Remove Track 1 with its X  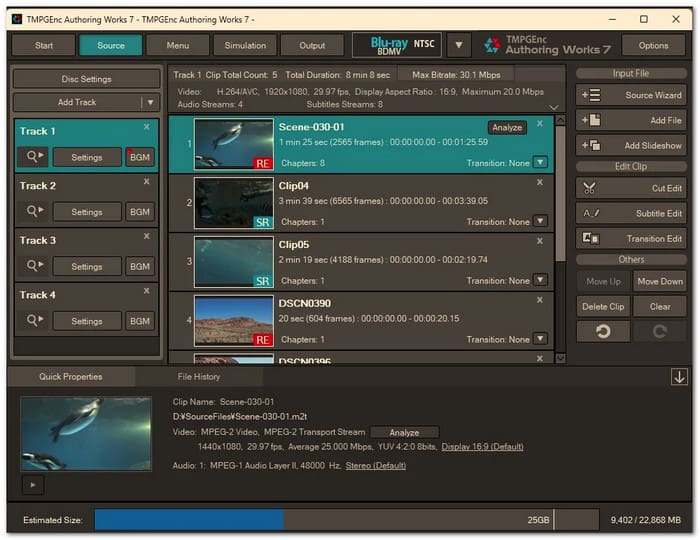click(x=146, y=127)
